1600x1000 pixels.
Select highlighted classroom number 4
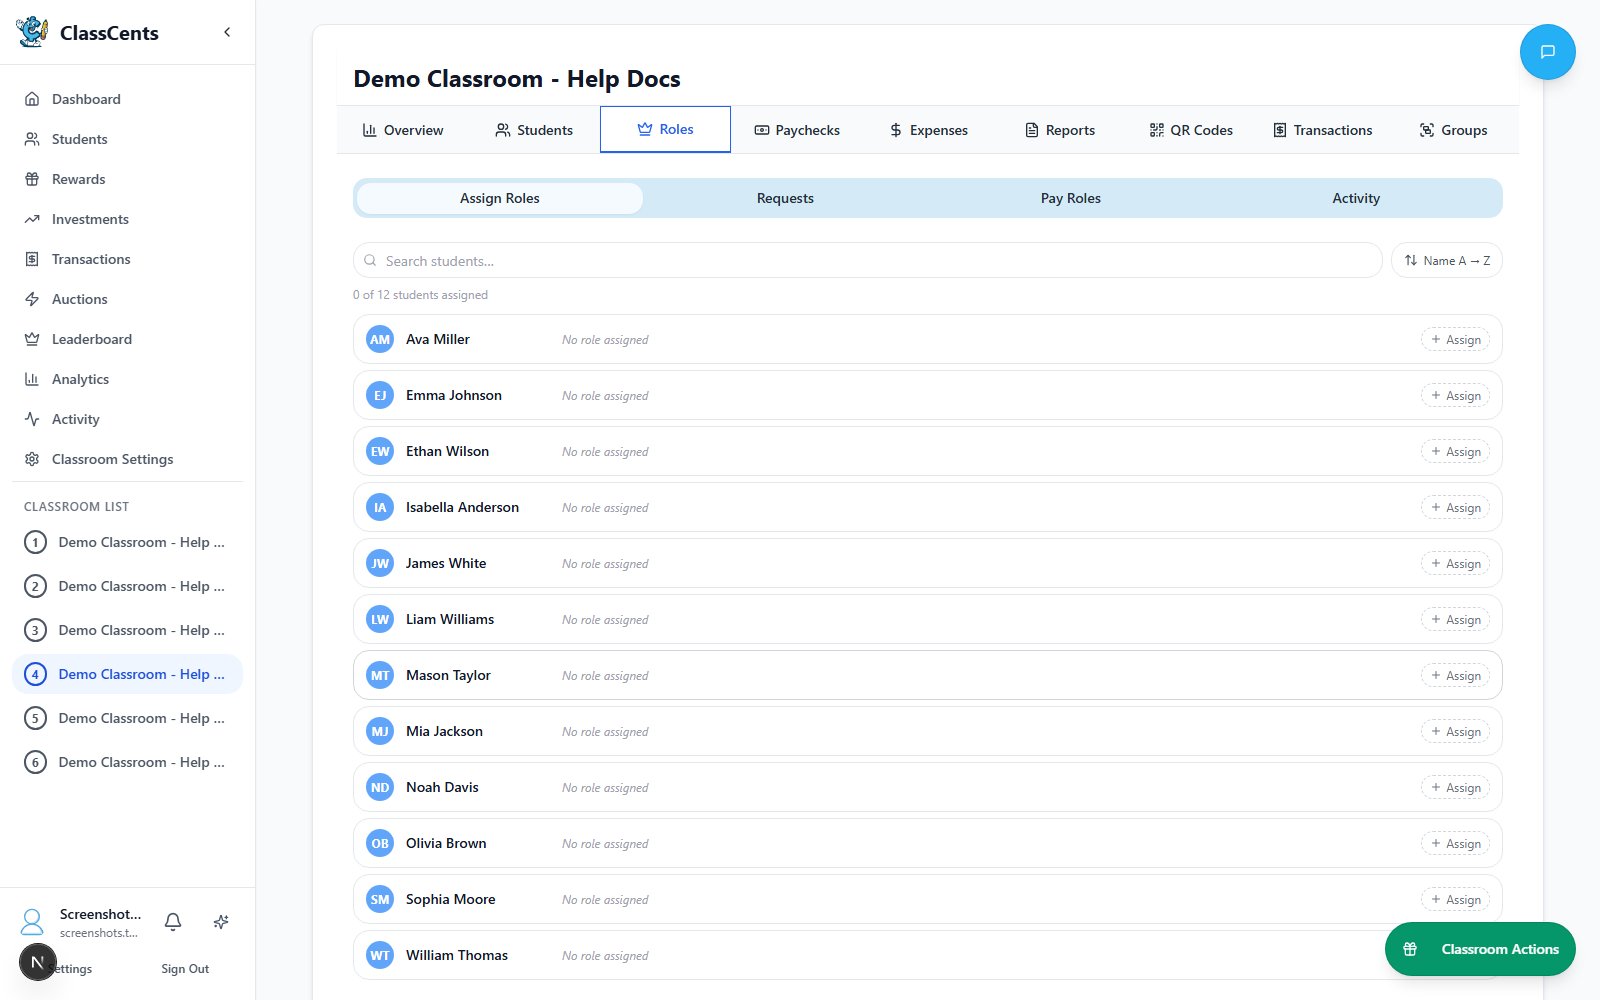(x=127, y=674)
